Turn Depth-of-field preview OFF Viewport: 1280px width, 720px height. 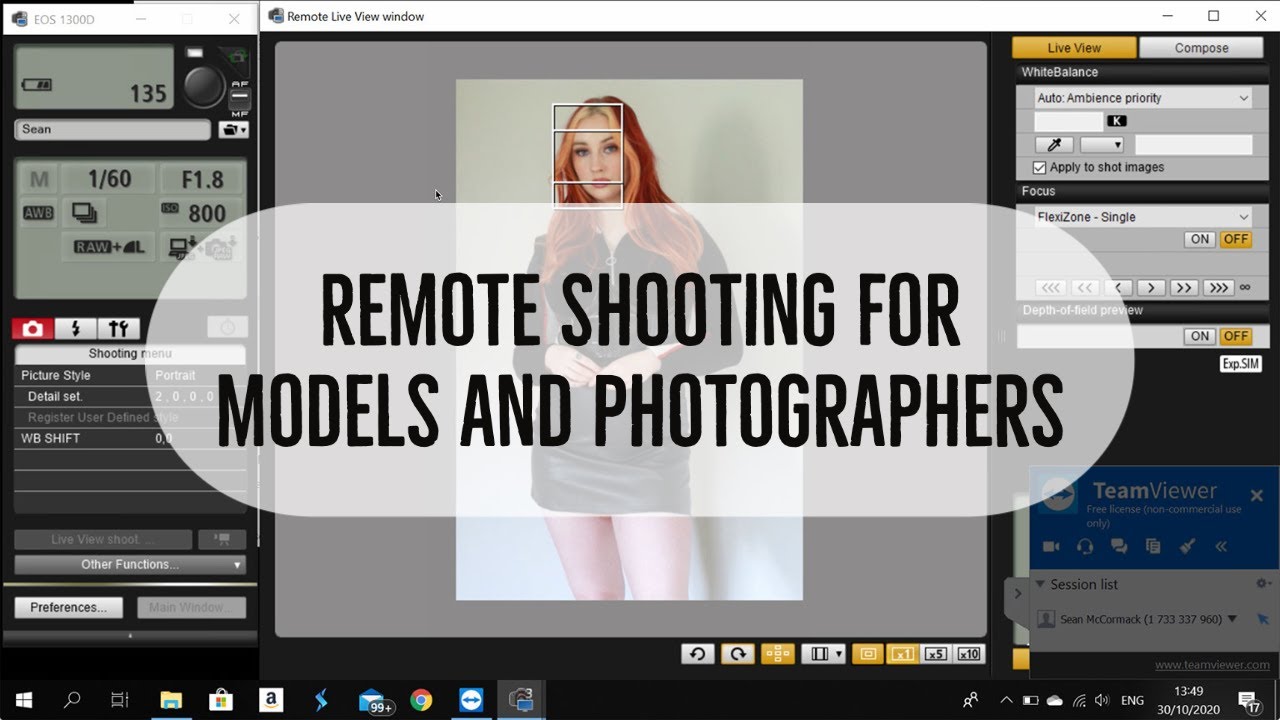1236,337
